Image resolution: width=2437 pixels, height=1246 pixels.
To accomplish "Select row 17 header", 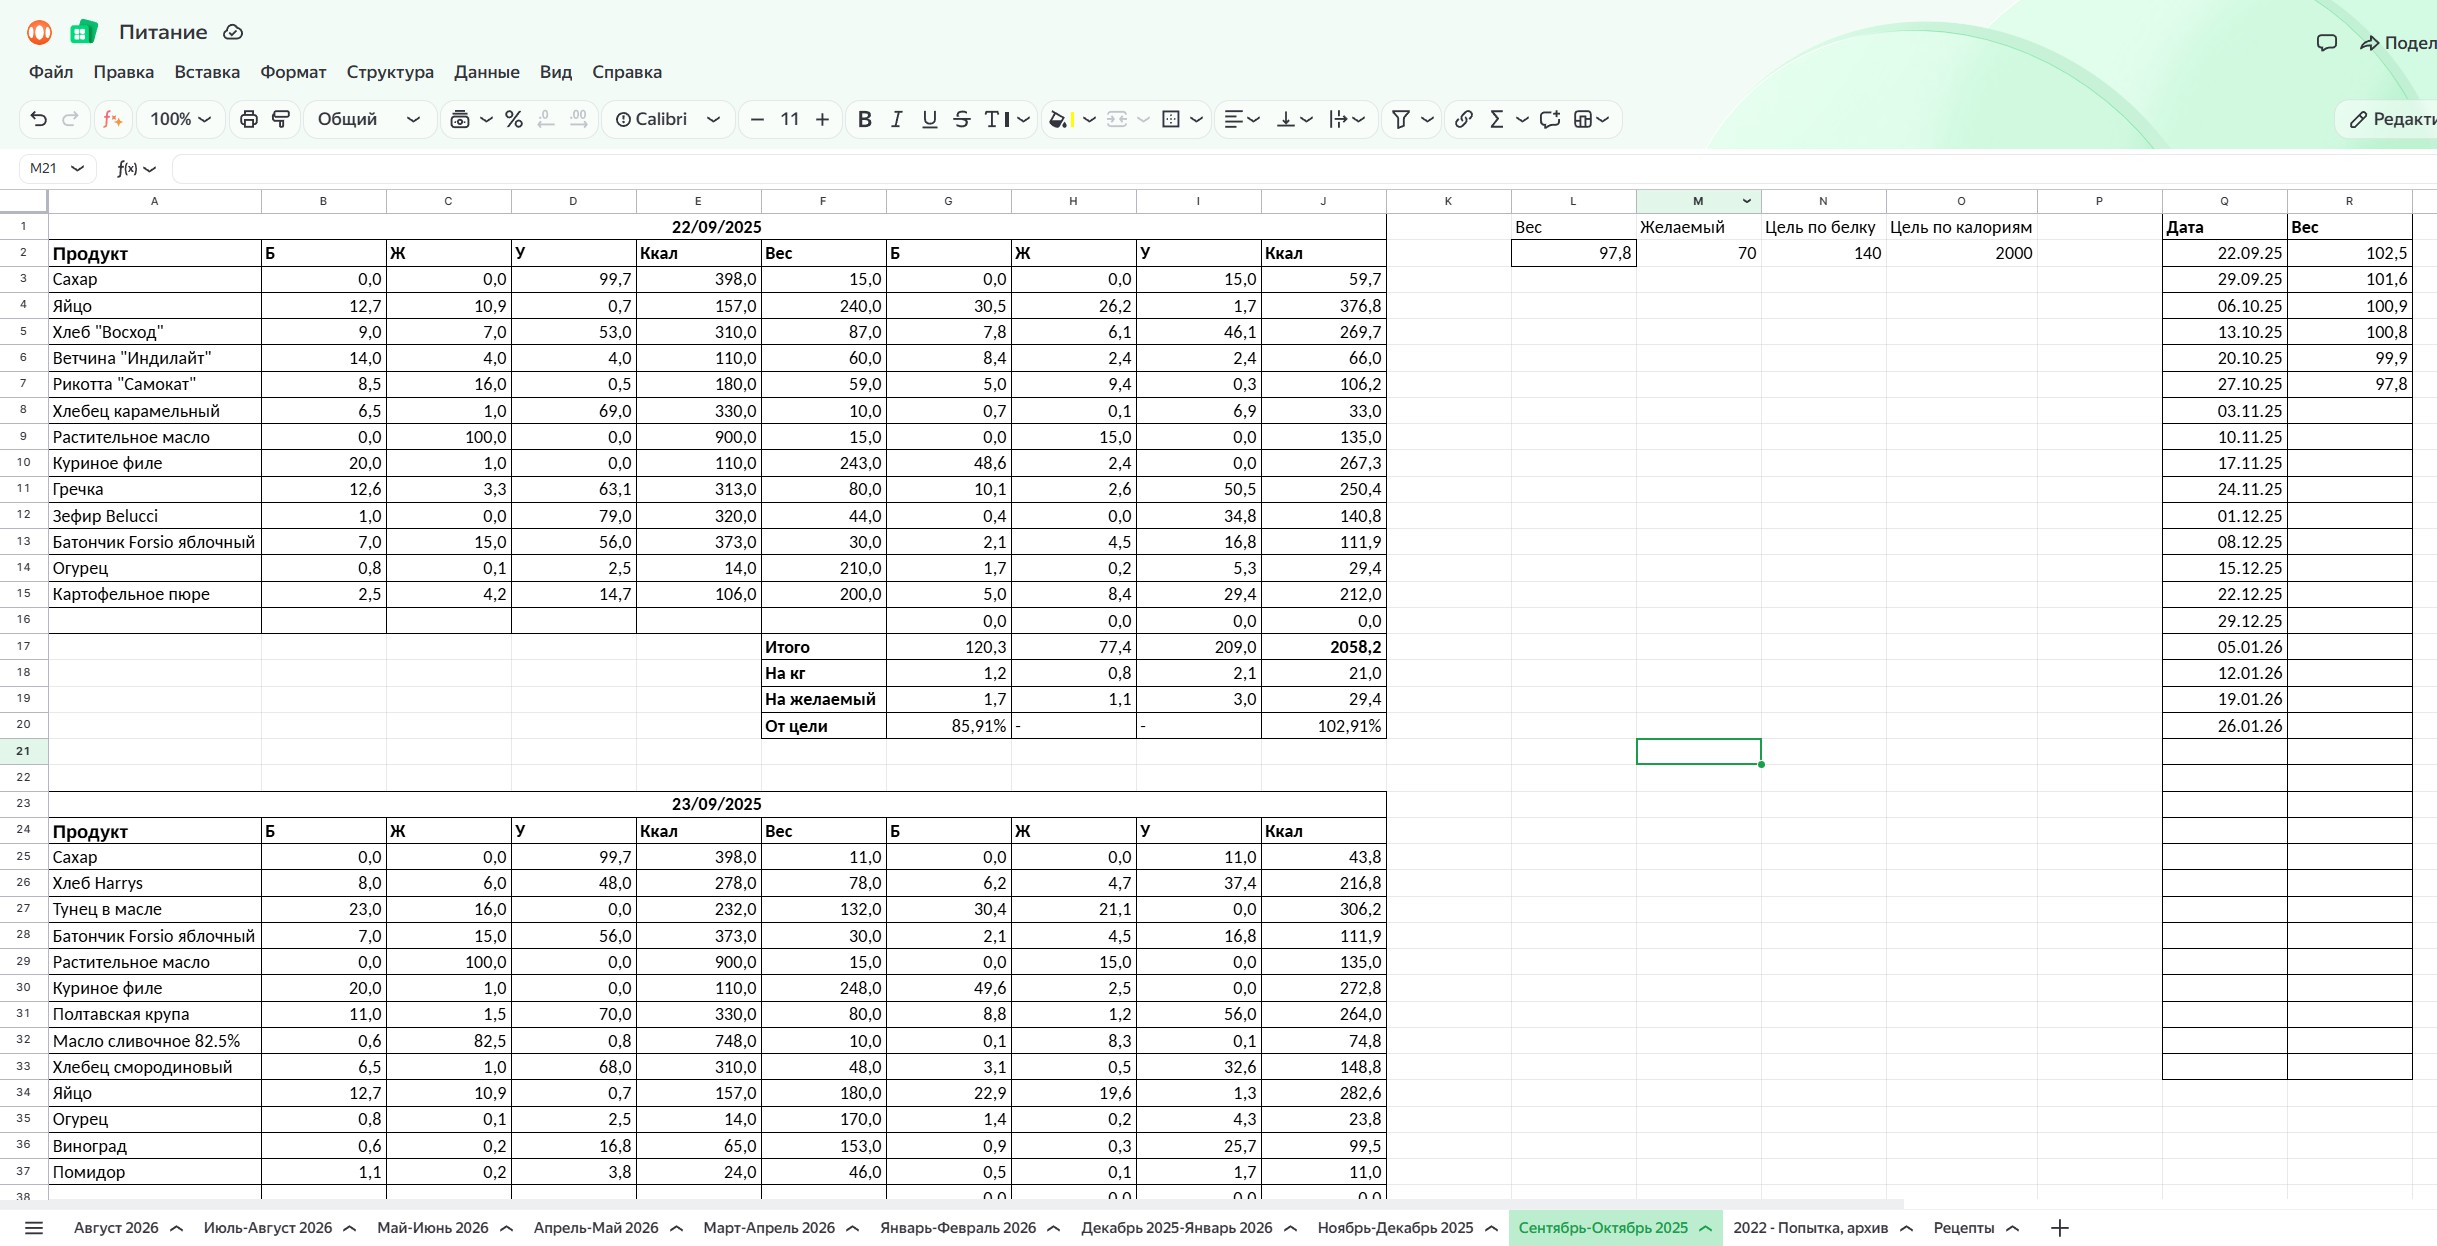I will 23,647.
